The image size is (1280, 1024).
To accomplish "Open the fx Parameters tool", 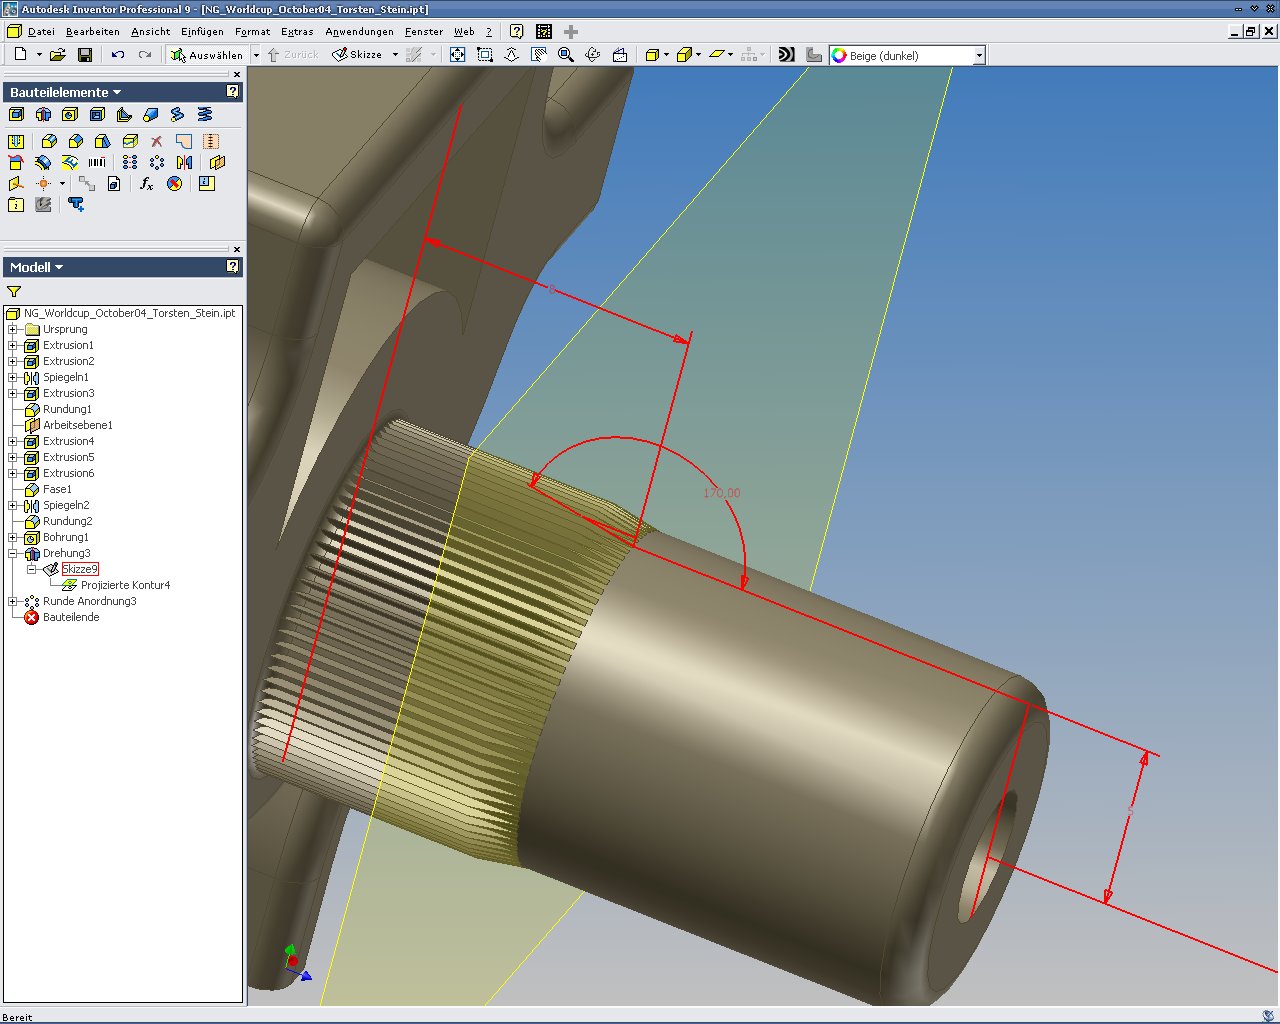I will pyautogui.click(x=147, y=184).
